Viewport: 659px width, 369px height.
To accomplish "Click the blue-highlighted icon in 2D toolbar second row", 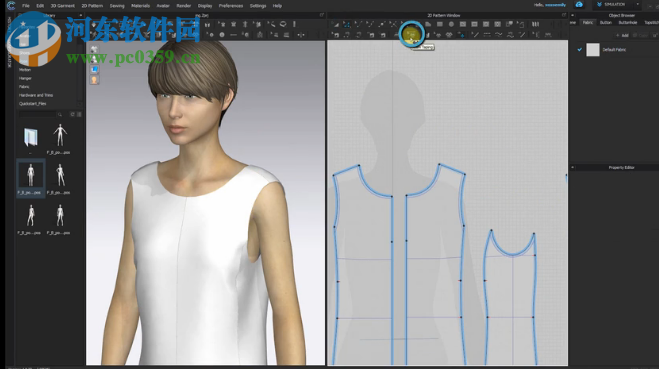I will (x=461, y=35).
